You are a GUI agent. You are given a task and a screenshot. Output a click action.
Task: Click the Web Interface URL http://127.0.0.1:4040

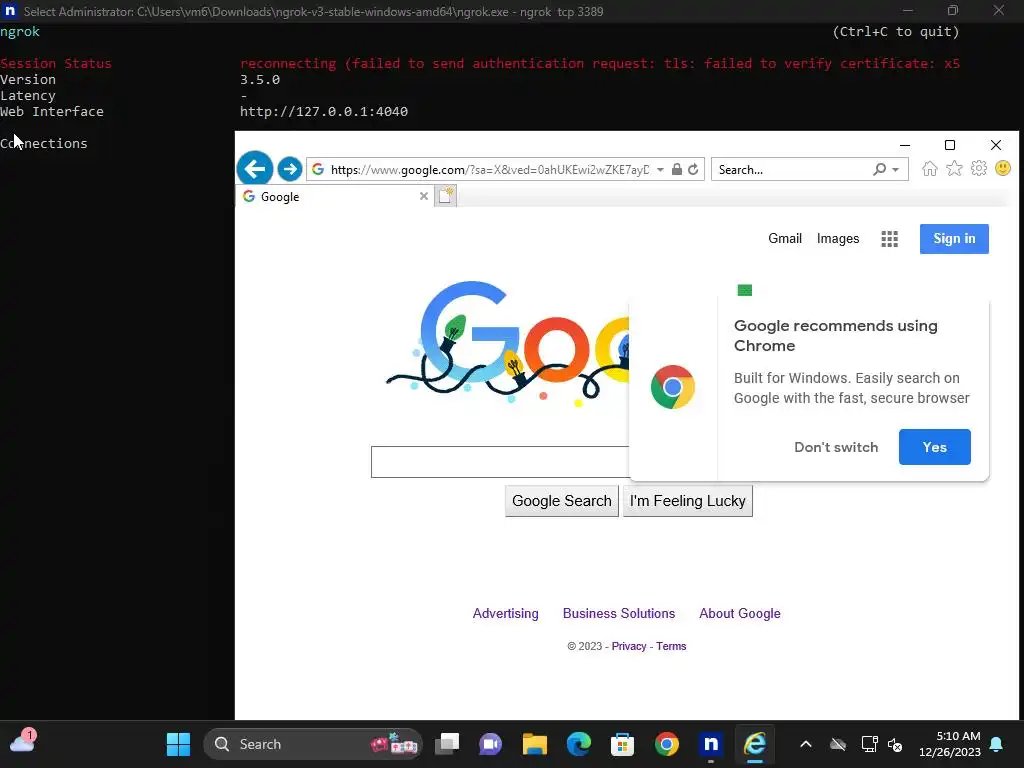tap(324, 112)
